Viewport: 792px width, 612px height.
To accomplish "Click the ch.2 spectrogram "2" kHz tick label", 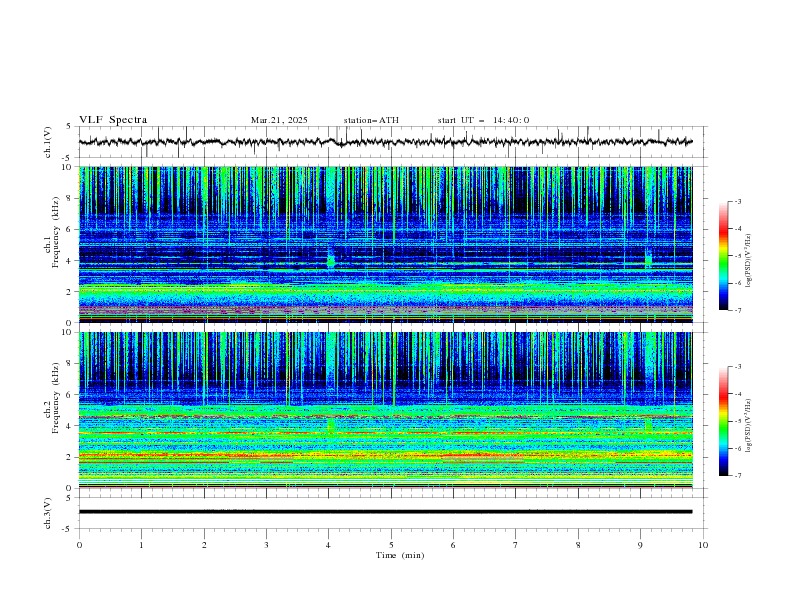I will pyautogui.click(x=70, y=457).
